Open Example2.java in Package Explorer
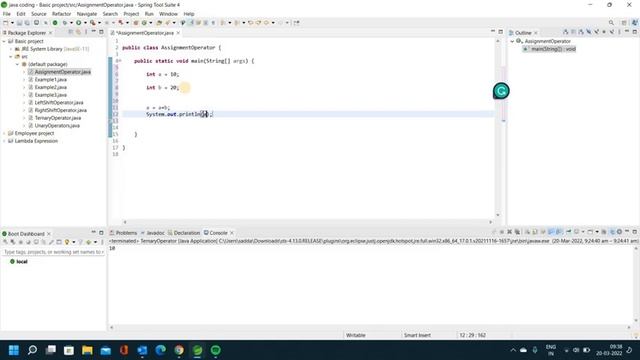Screen dimensions: 640x360 [x=51, y=87]
